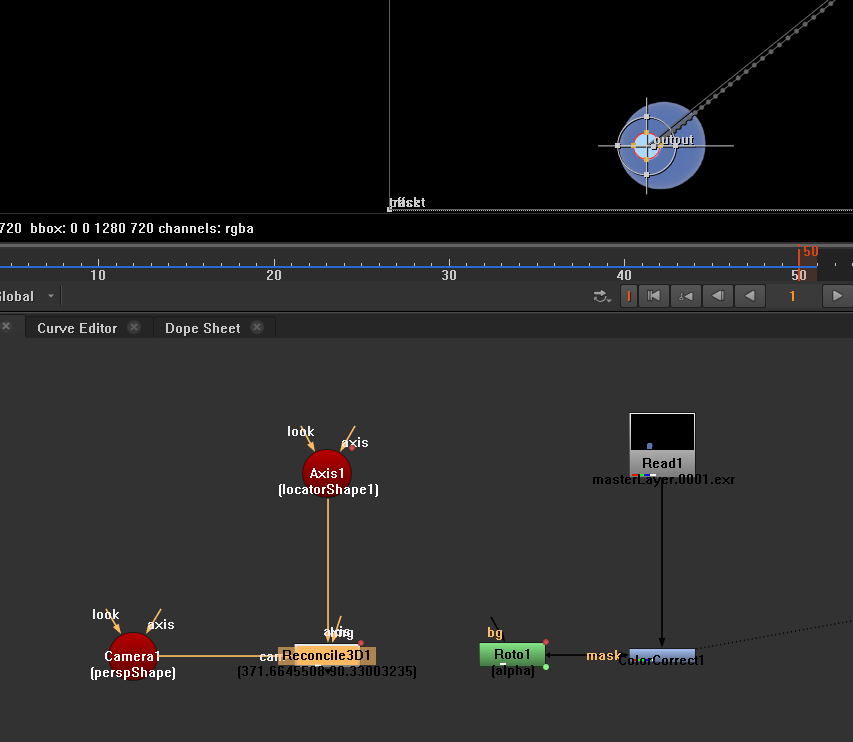The image size is (853, 742).
Task: Toggle the orange in-point marker button
Action: coord(629,296)
